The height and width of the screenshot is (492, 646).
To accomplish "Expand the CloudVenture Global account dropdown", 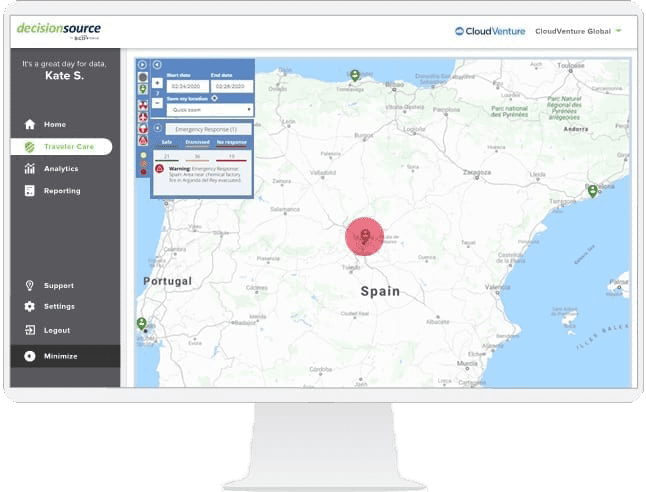I will coord(619,30).
